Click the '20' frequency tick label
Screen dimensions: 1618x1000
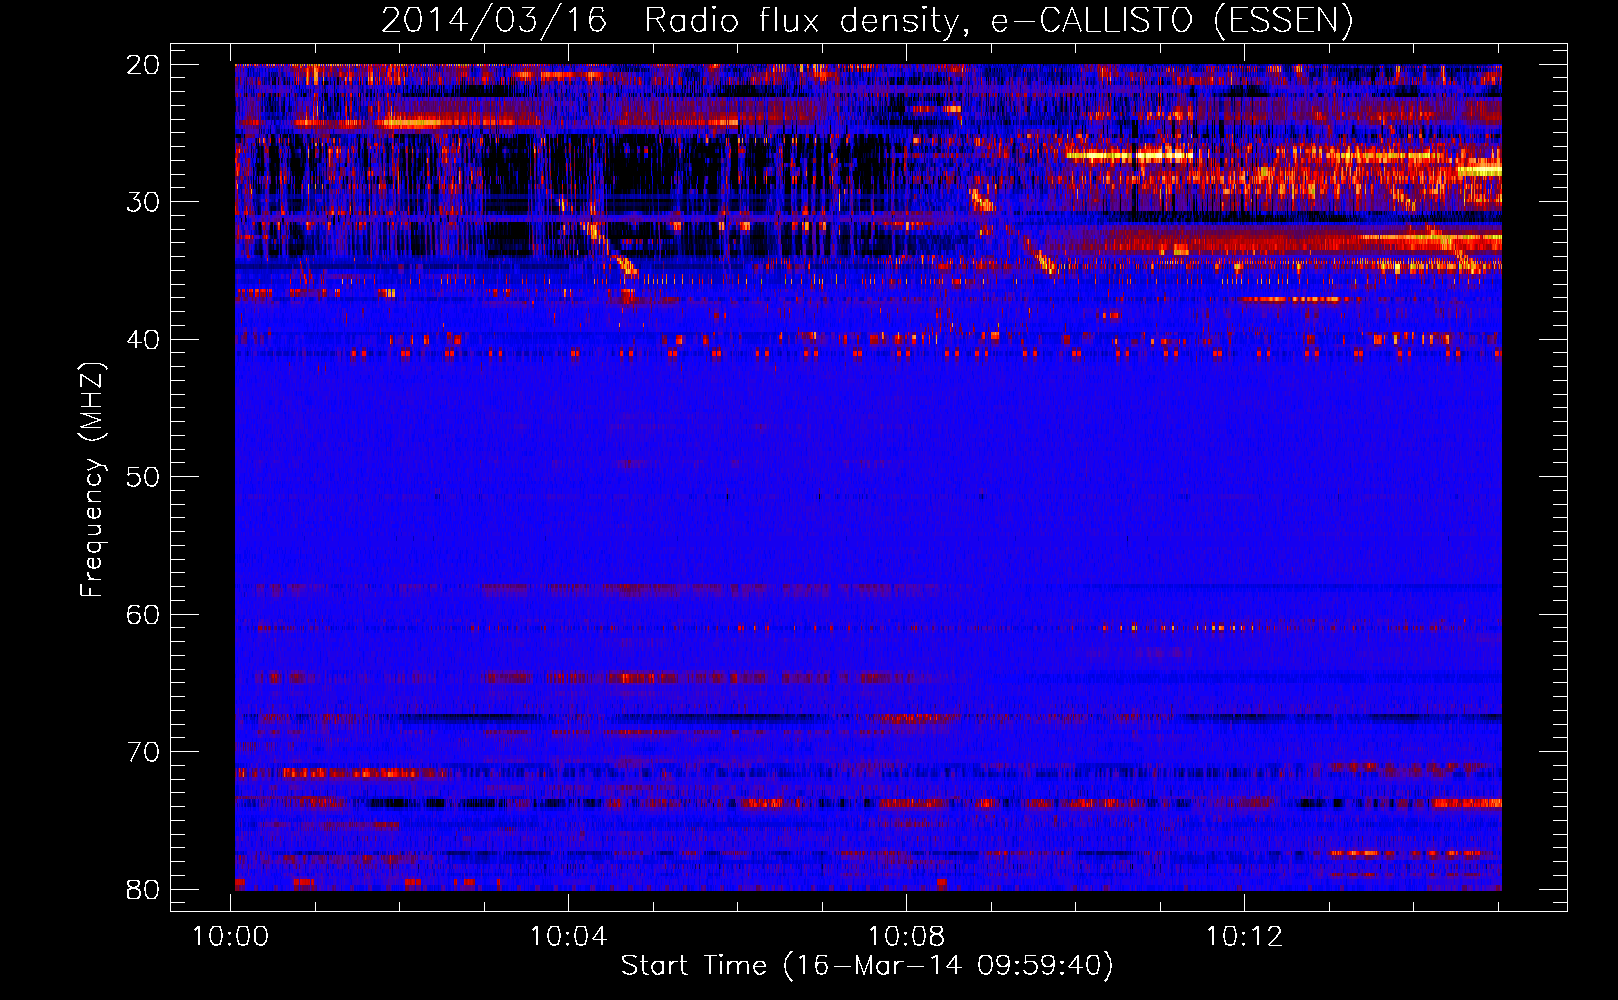click(x=143, y=65)
